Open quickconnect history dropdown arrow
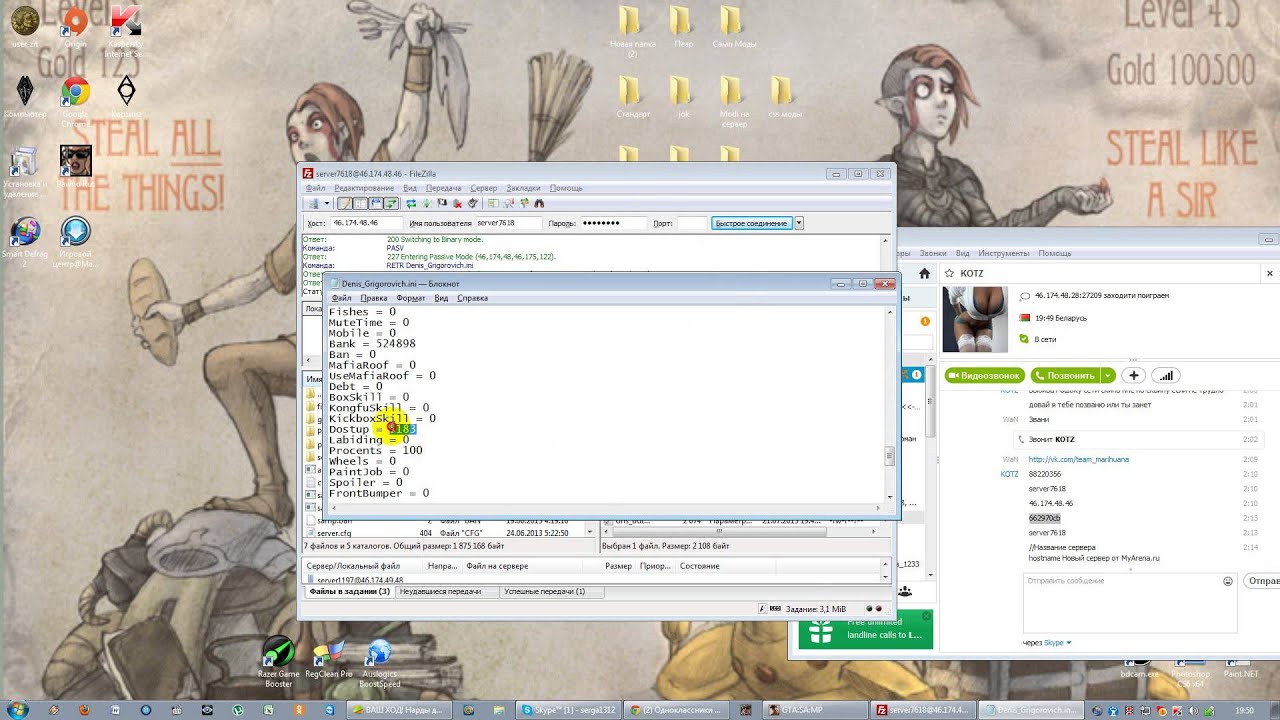Viewport: 1280px width, 720px height. [x=799, y=223]
